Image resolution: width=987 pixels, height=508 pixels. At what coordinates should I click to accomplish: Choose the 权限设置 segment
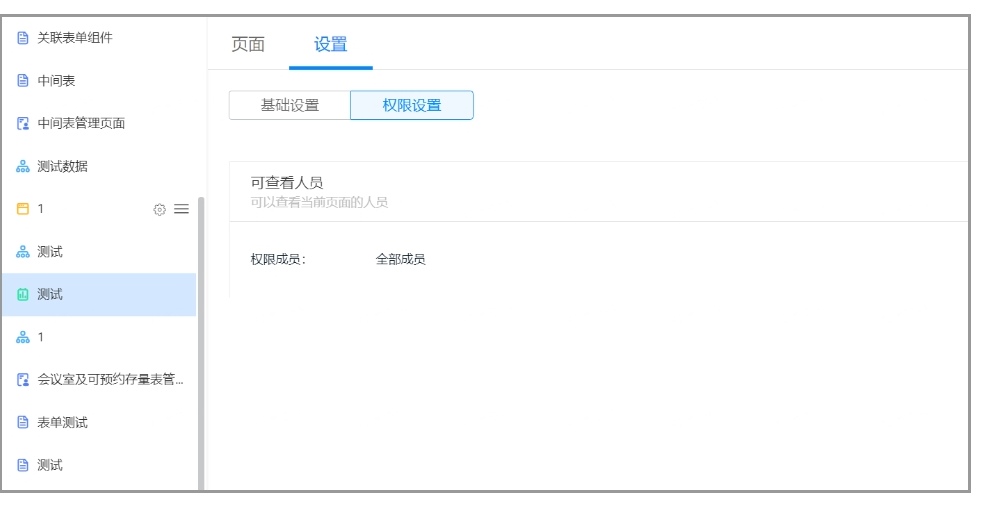pos(412,105)
